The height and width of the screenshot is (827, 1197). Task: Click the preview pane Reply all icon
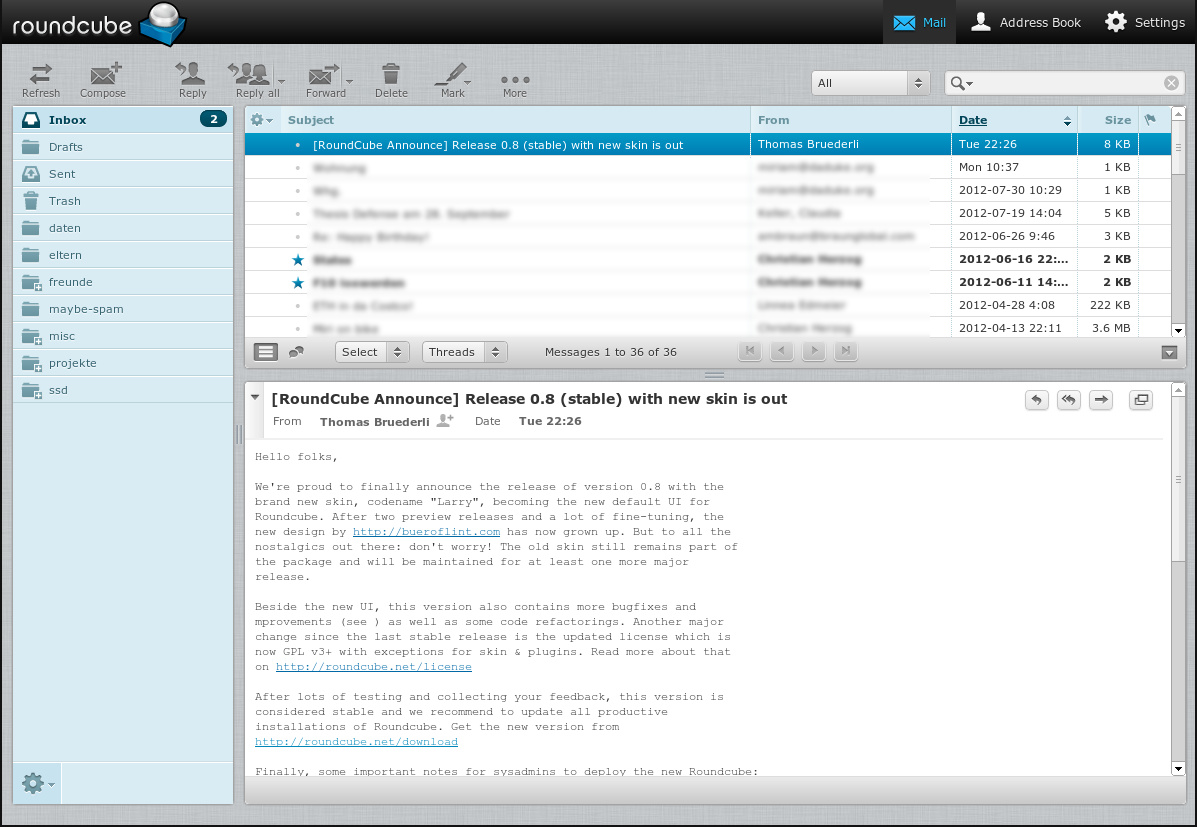tap(1069, 399)
